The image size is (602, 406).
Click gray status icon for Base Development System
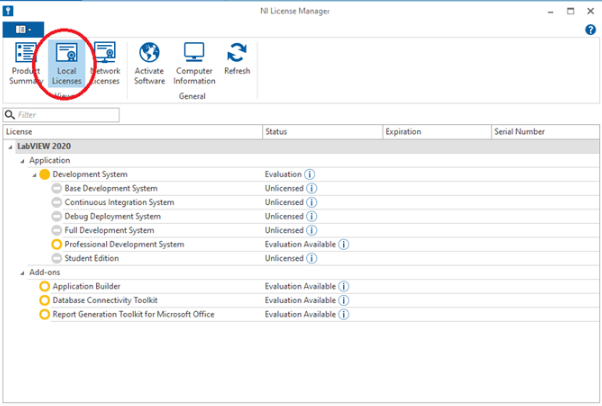coord(56,188)
